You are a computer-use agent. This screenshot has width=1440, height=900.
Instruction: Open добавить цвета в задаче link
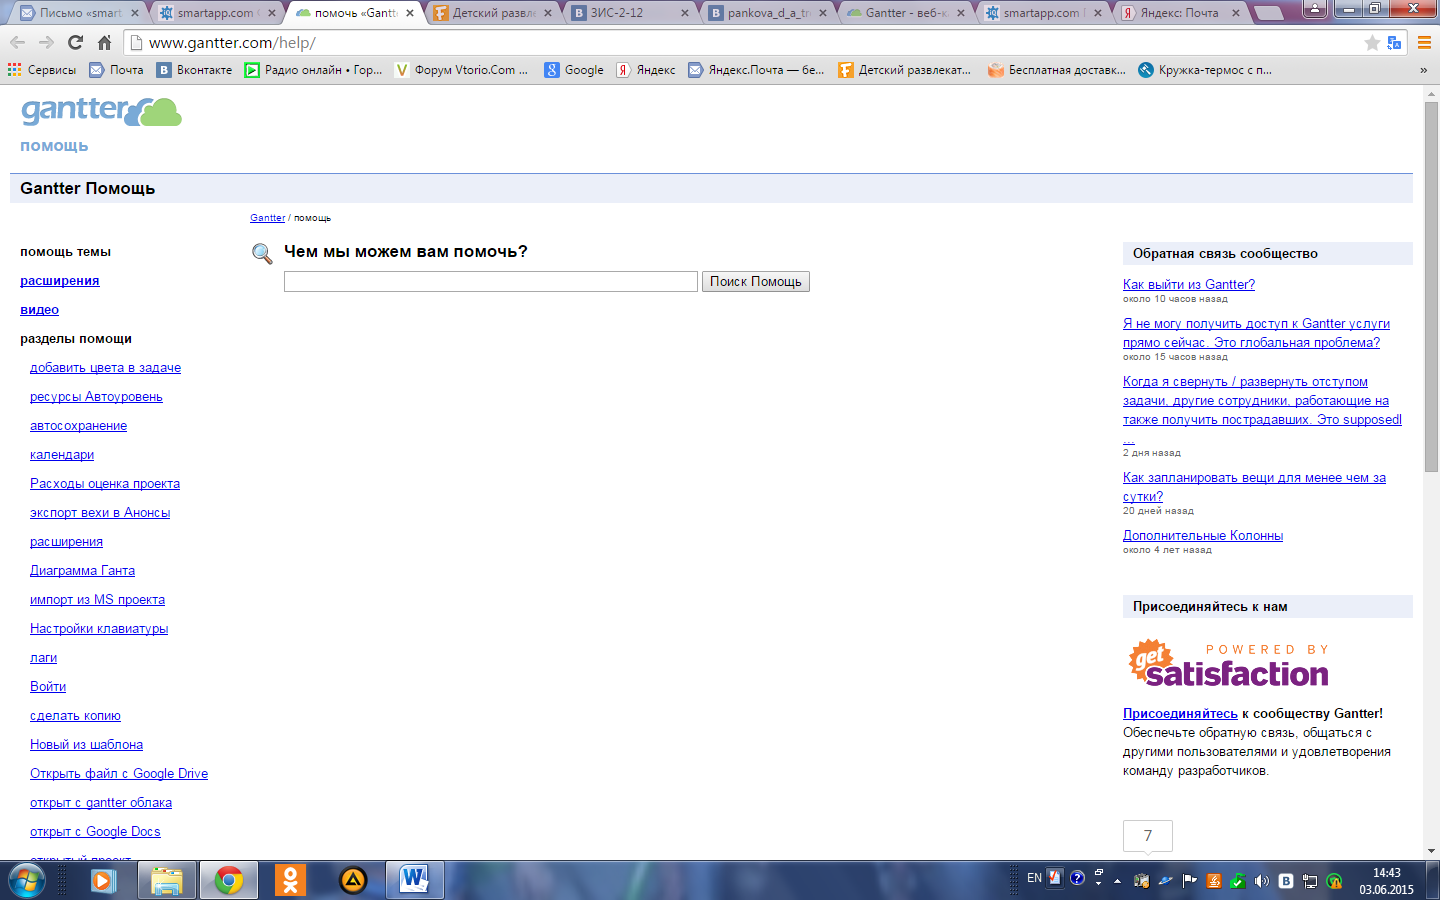(105, 368)
